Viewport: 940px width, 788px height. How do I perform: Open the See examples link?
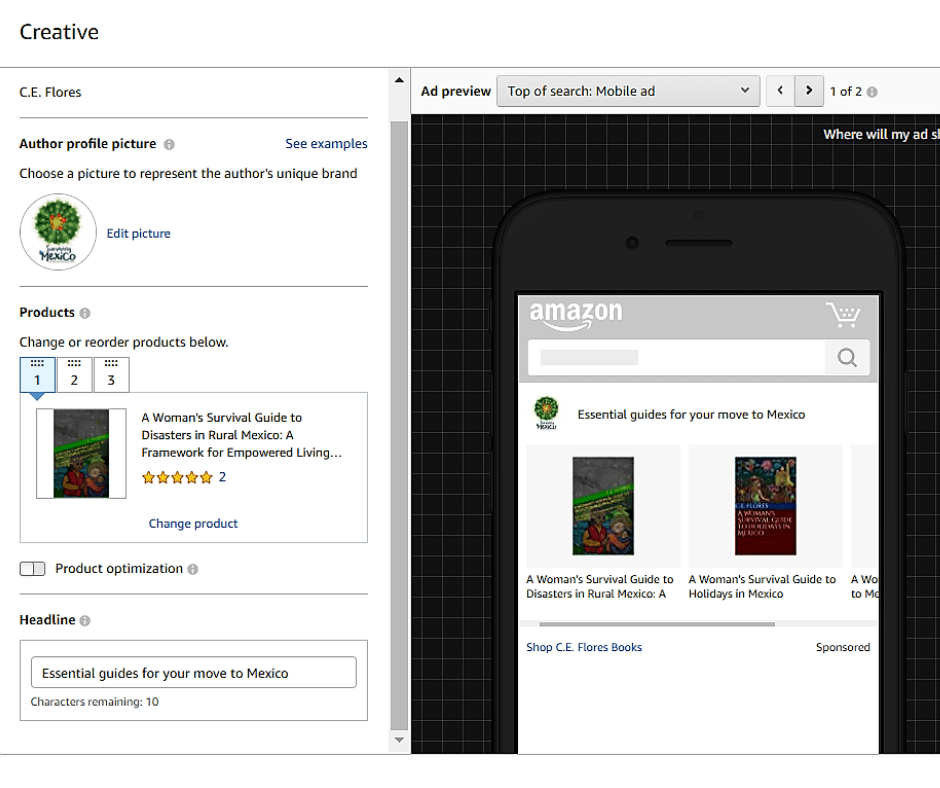click(326, 144)
